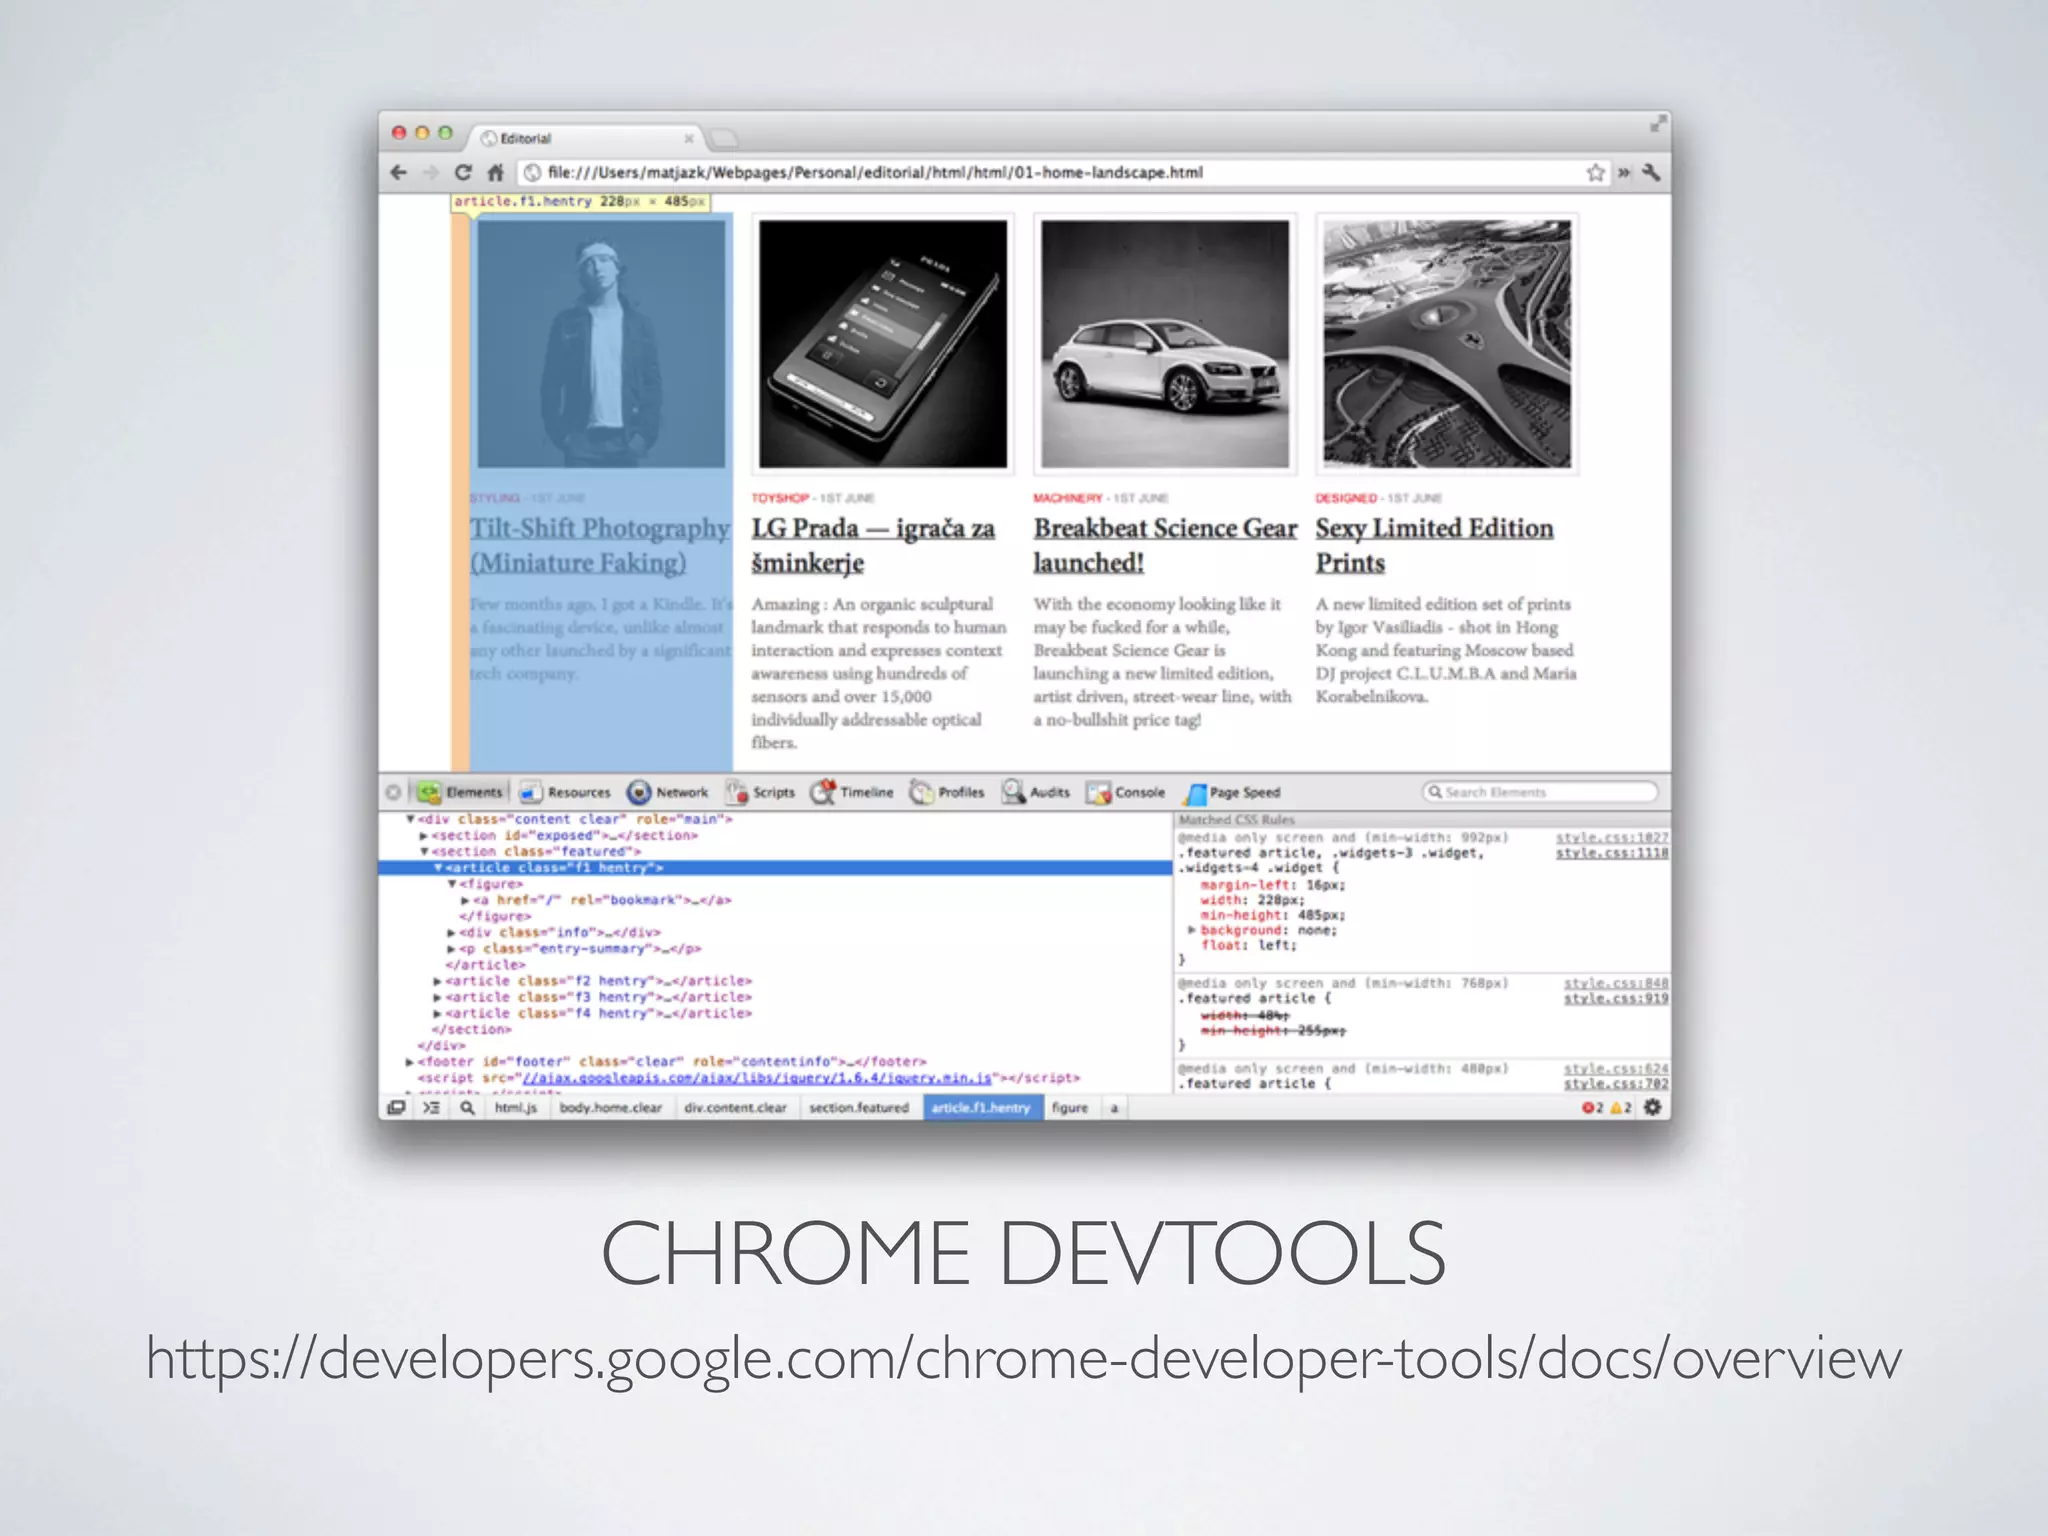Select body.home.clear in the breadcrumb bar
This screenshot has height=1536, width=2048.
[x=610, y=1107]
